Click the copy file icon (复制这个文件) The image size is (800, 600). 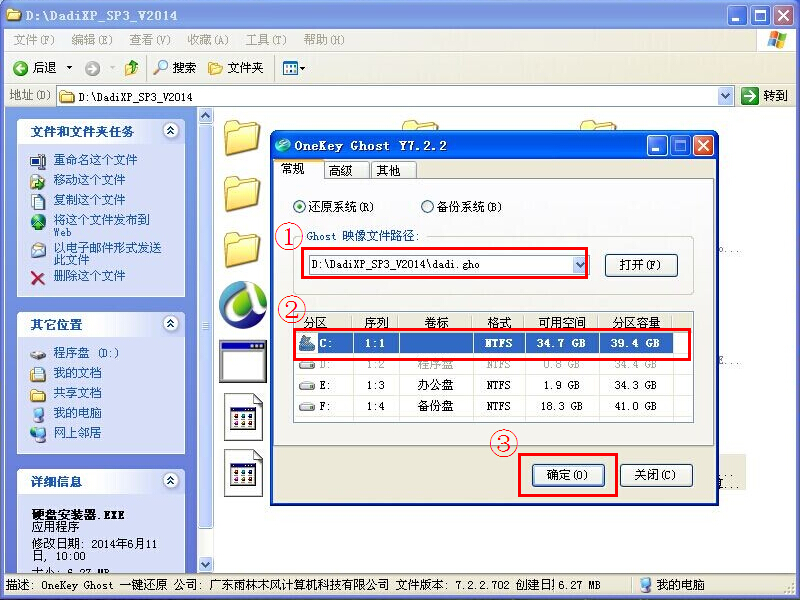point(38,201)
